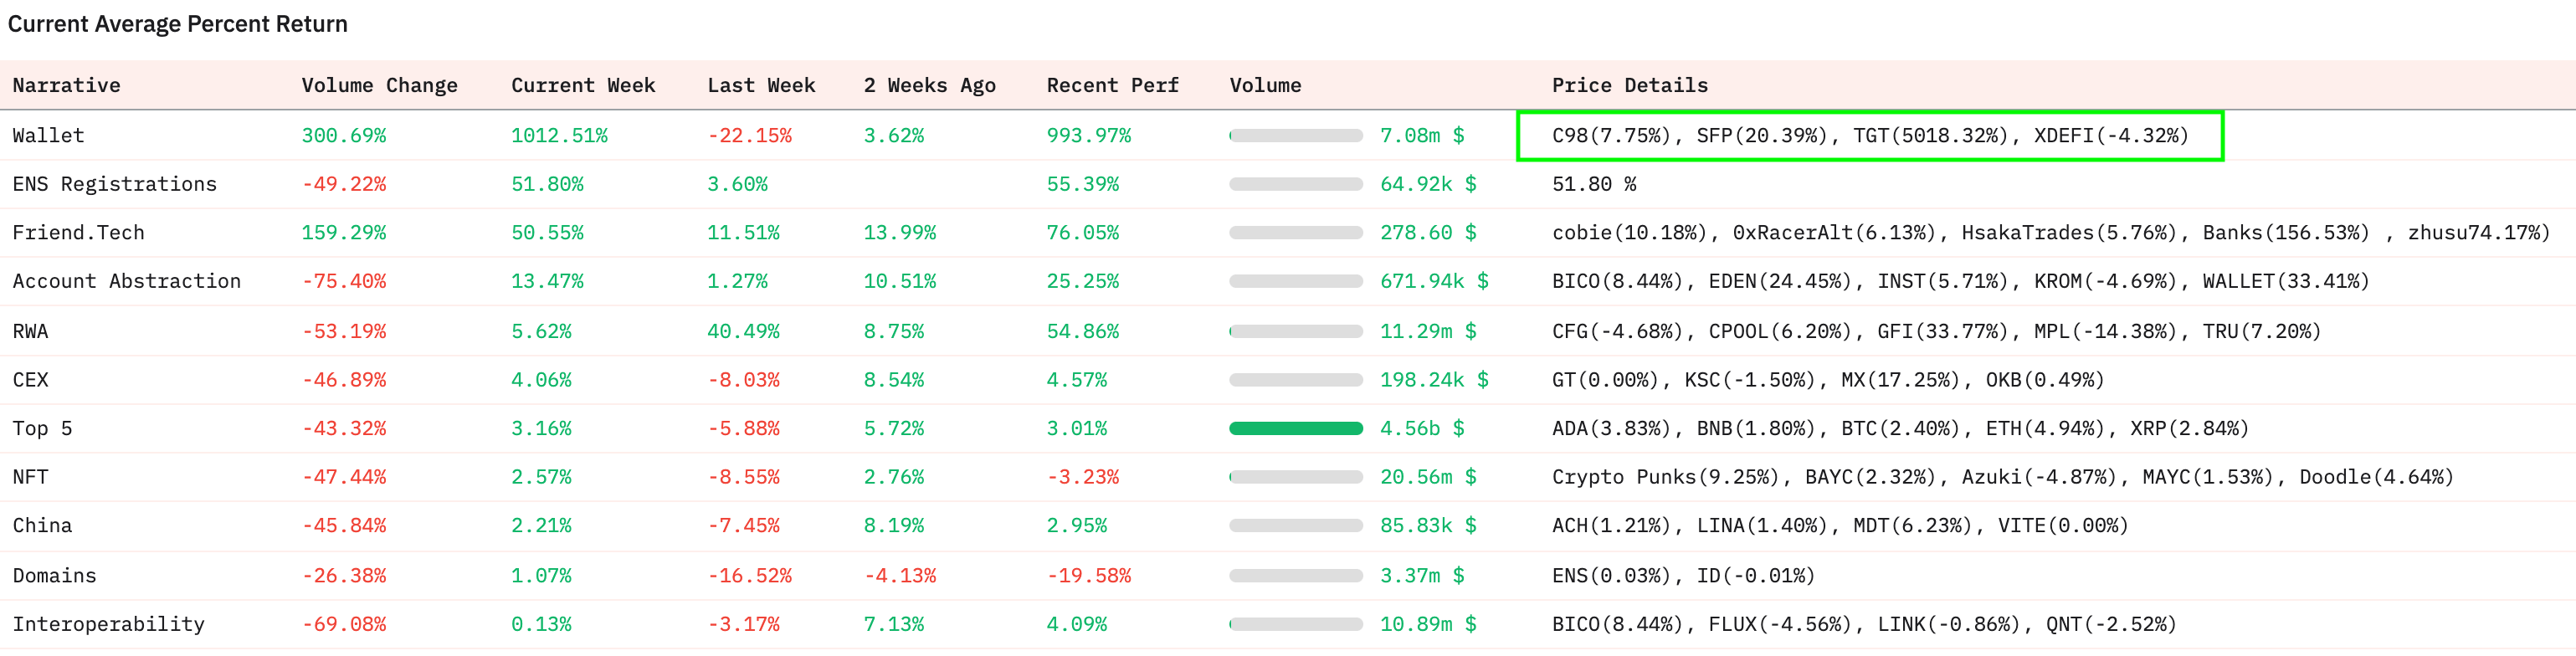Click the Wallet row volume bar
This screenshot has height=656, width=2576.
(1295, 136)
